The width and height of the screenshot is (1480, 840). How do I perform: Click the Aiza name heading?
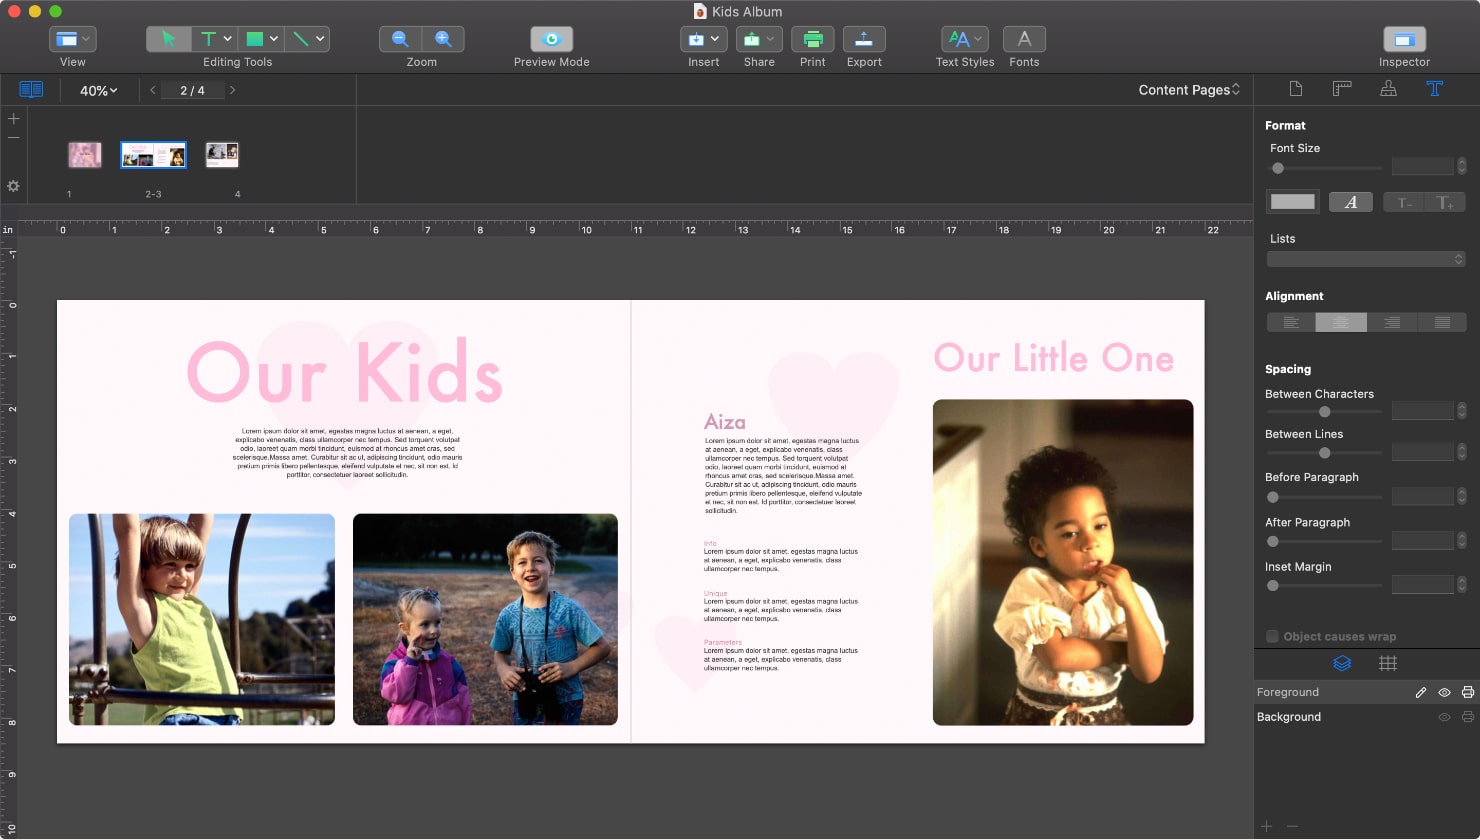tap(724, 422)
